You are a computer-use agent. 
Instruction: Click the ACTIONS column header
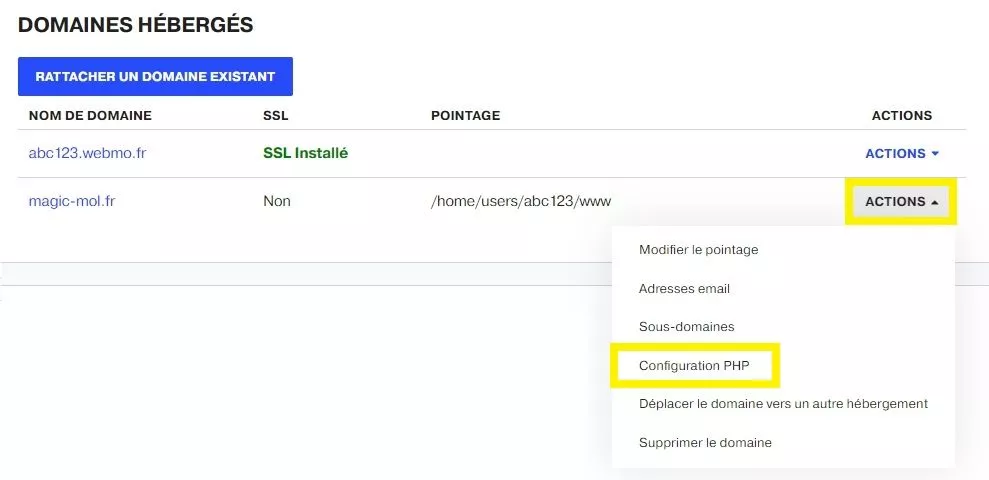coord(902,116)
